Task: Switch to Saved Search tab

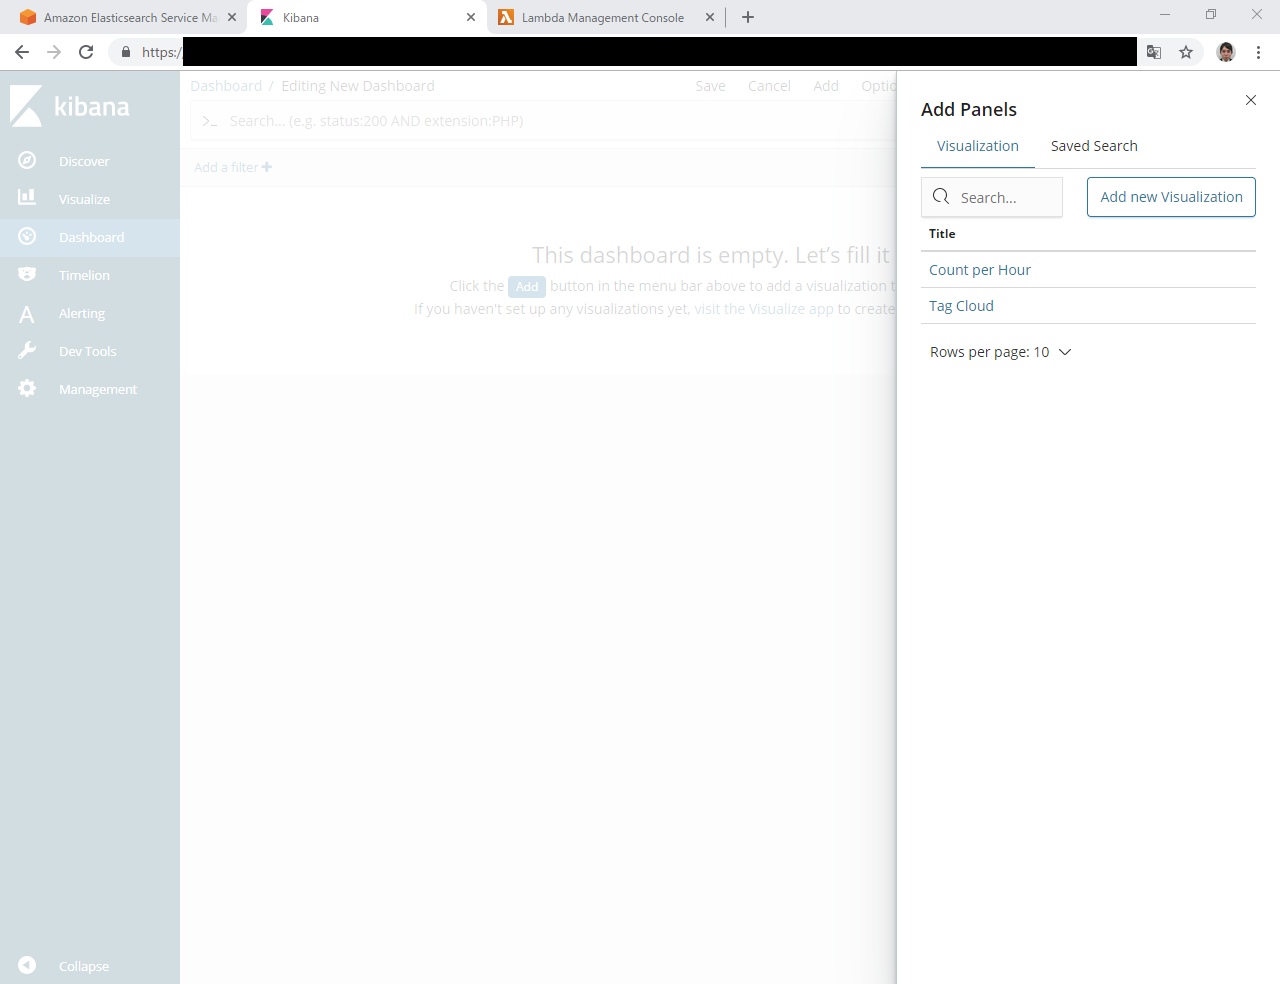Action: pyautogui.click(x=1094, y=146)
